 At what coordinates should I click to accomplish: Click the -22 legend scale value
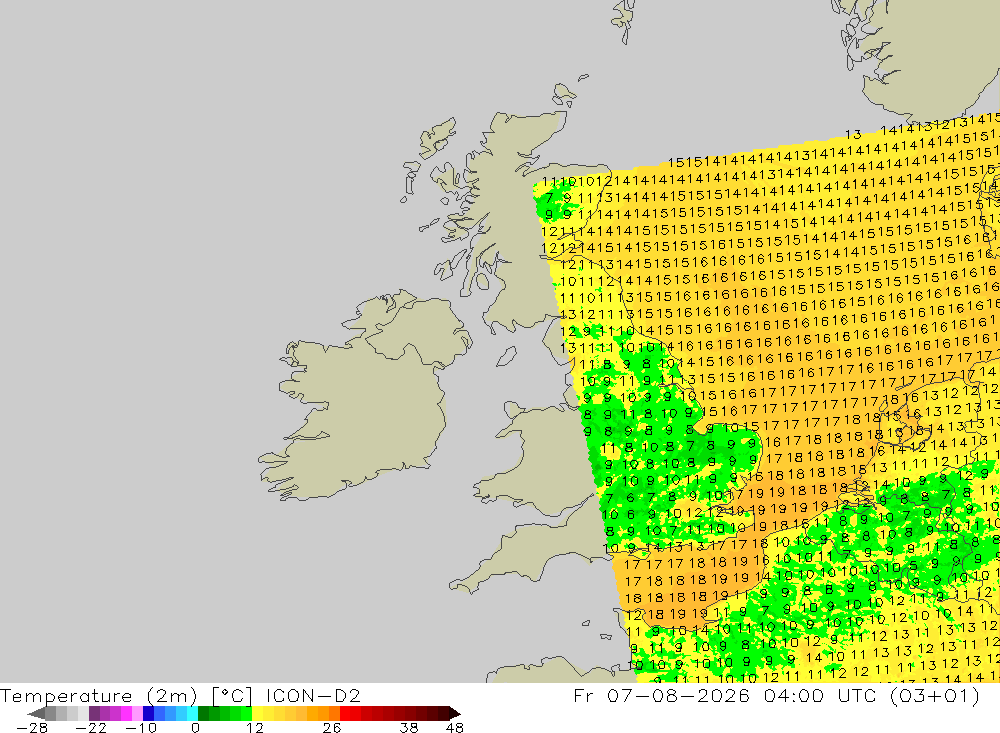pos(91,727)
